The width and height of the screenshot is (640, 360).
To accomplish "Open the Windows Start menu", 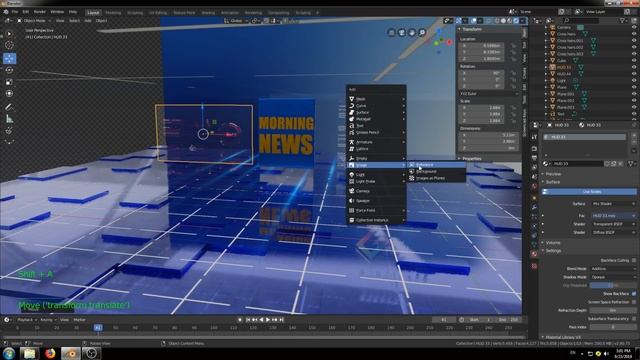I will (9, 353).
